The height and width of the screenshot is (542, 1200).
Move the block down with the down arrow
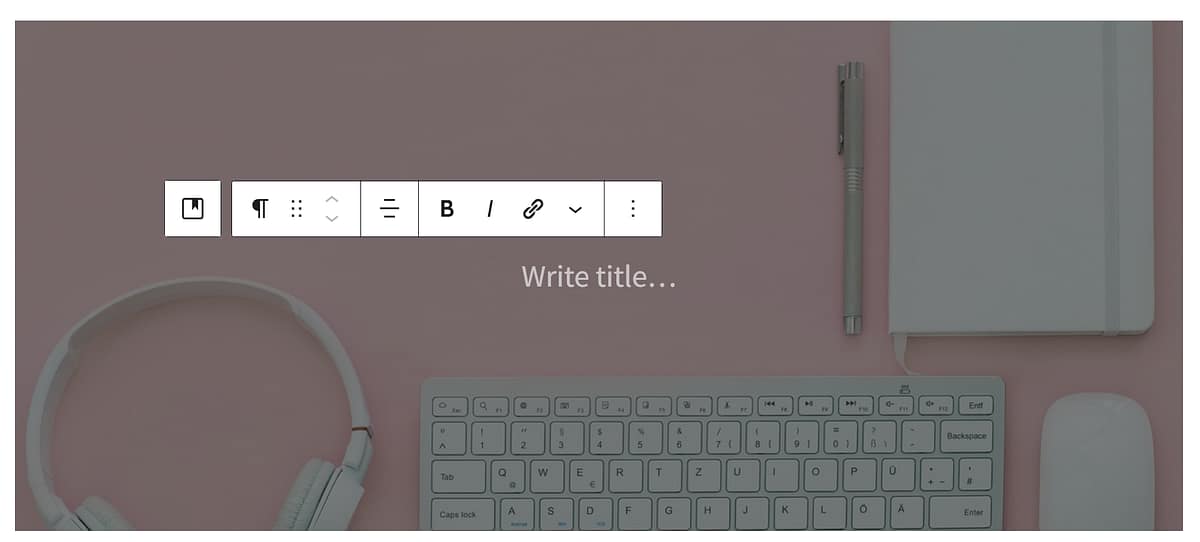[332, 218]
